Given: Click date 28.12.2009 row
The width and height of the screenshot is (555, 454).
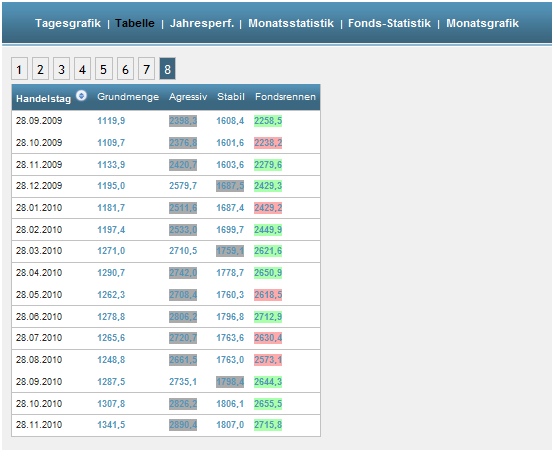Looking at the screenshot, I should (166, 186).
